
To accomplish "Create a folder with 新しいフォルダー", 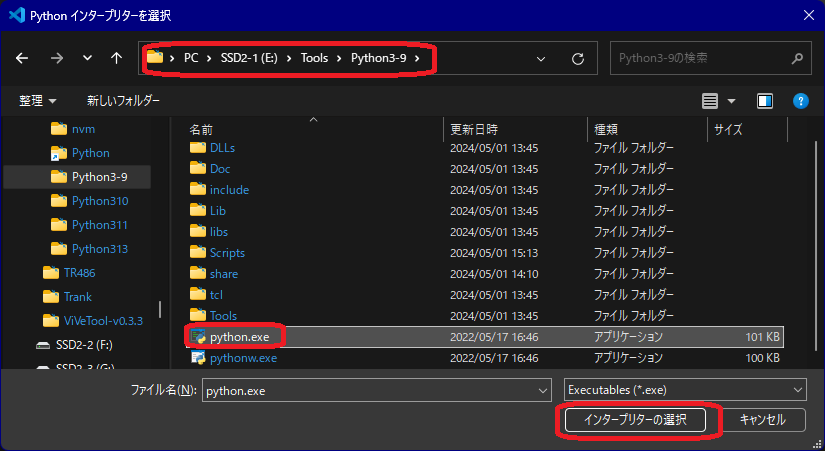I will tap(123, 101).
